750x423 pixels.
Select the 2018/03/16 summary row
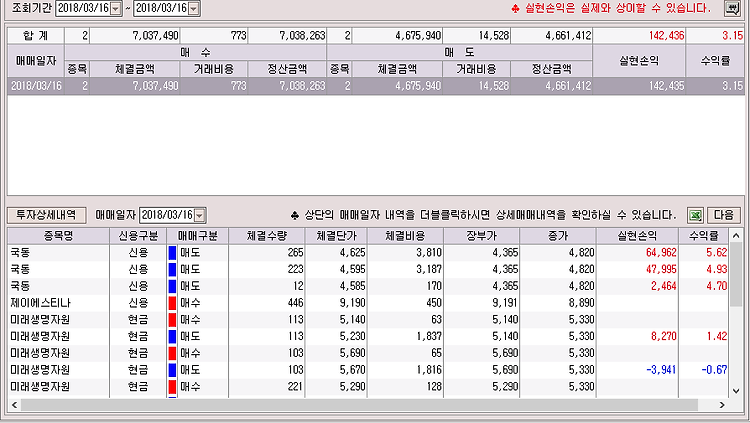pyautogui.click(x=375, y=86)
